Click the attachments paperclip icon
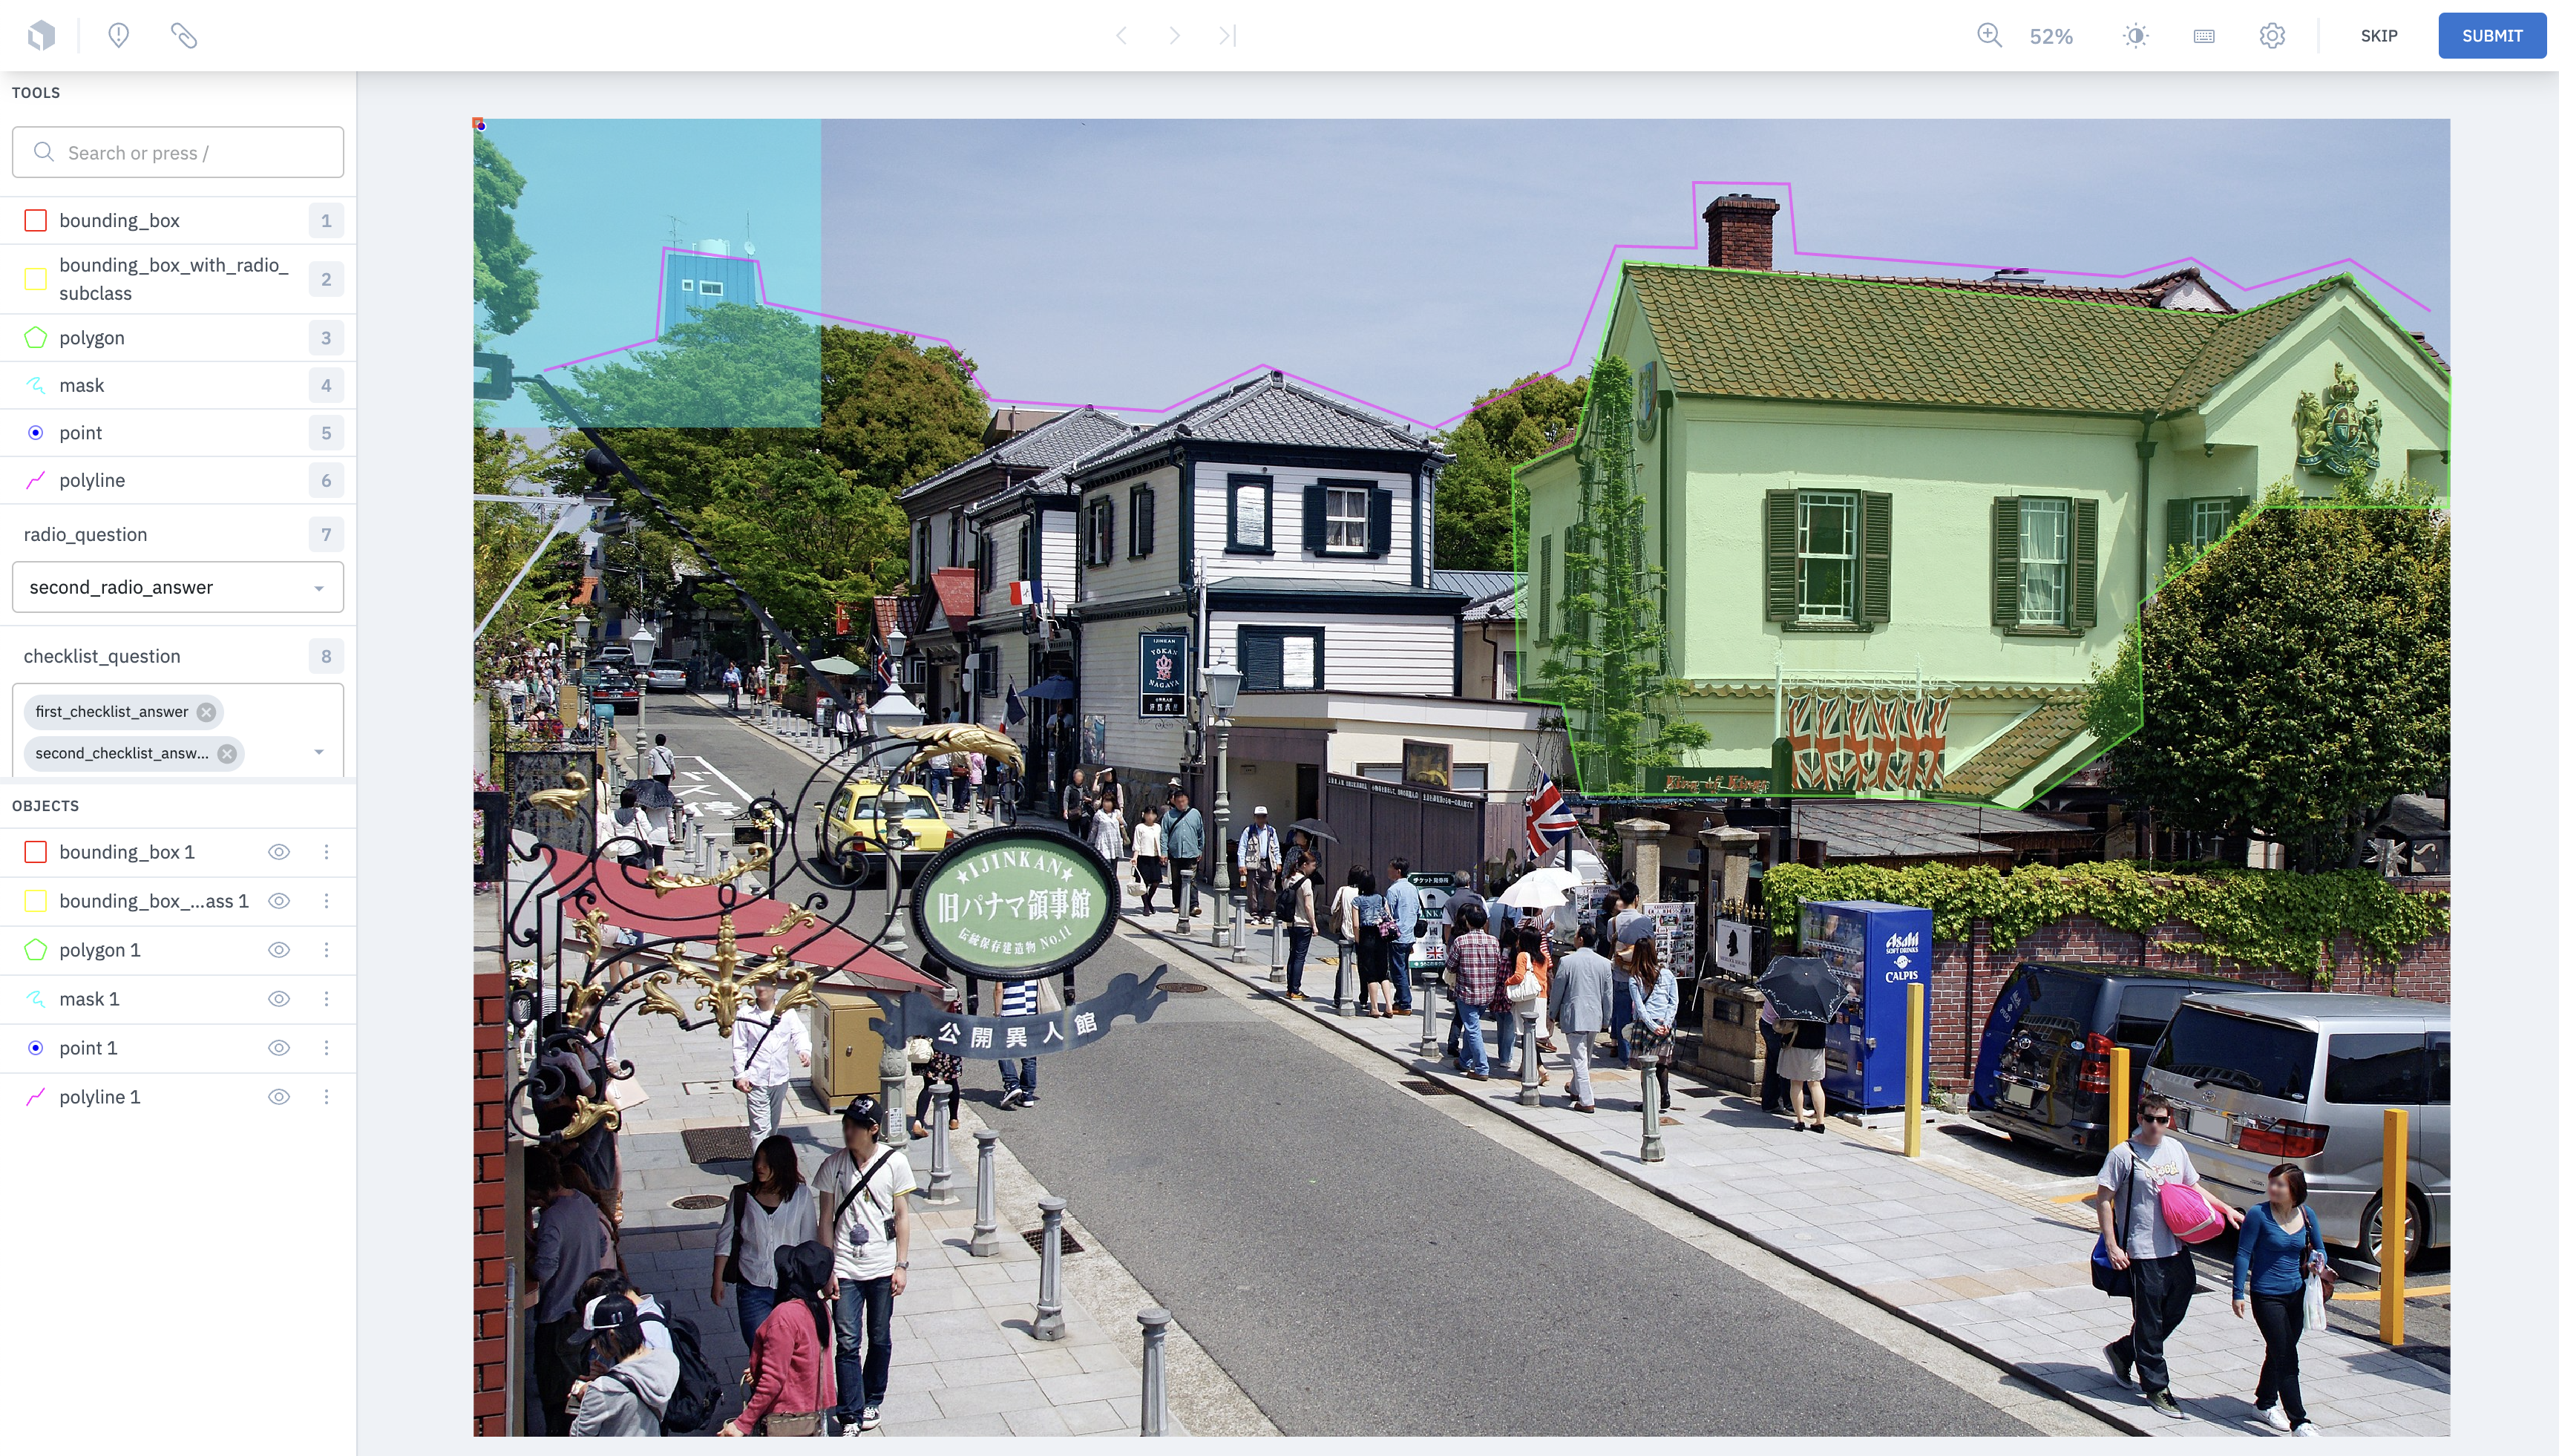 click(x=183, y=36)
